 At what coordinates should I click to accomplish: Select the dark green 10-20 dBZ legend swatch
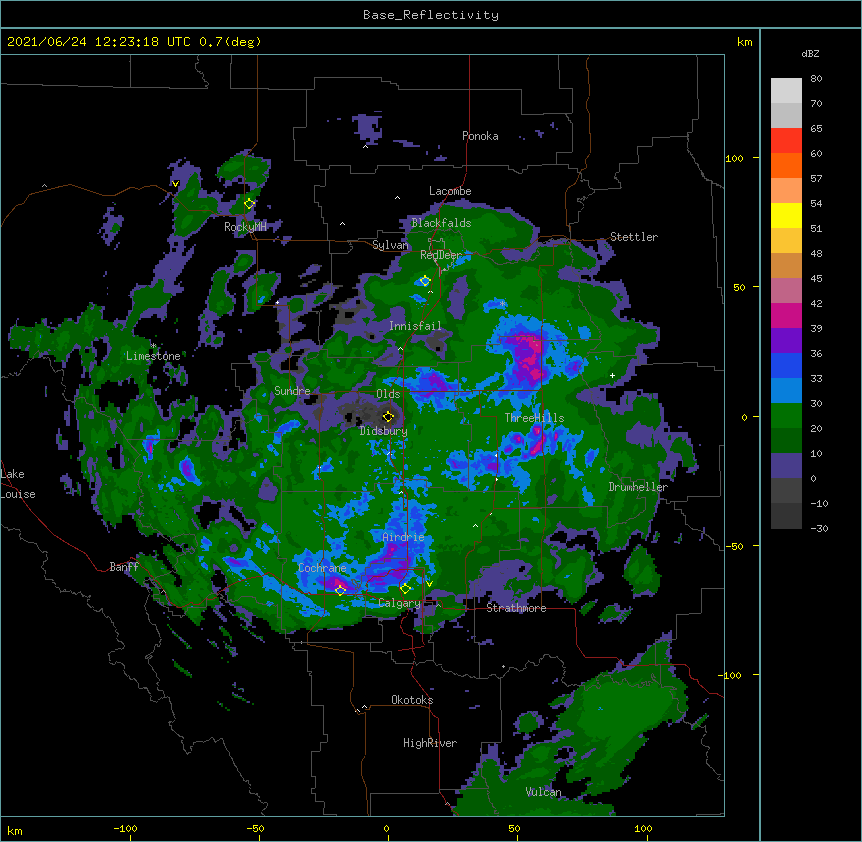(x=786, y=441)
